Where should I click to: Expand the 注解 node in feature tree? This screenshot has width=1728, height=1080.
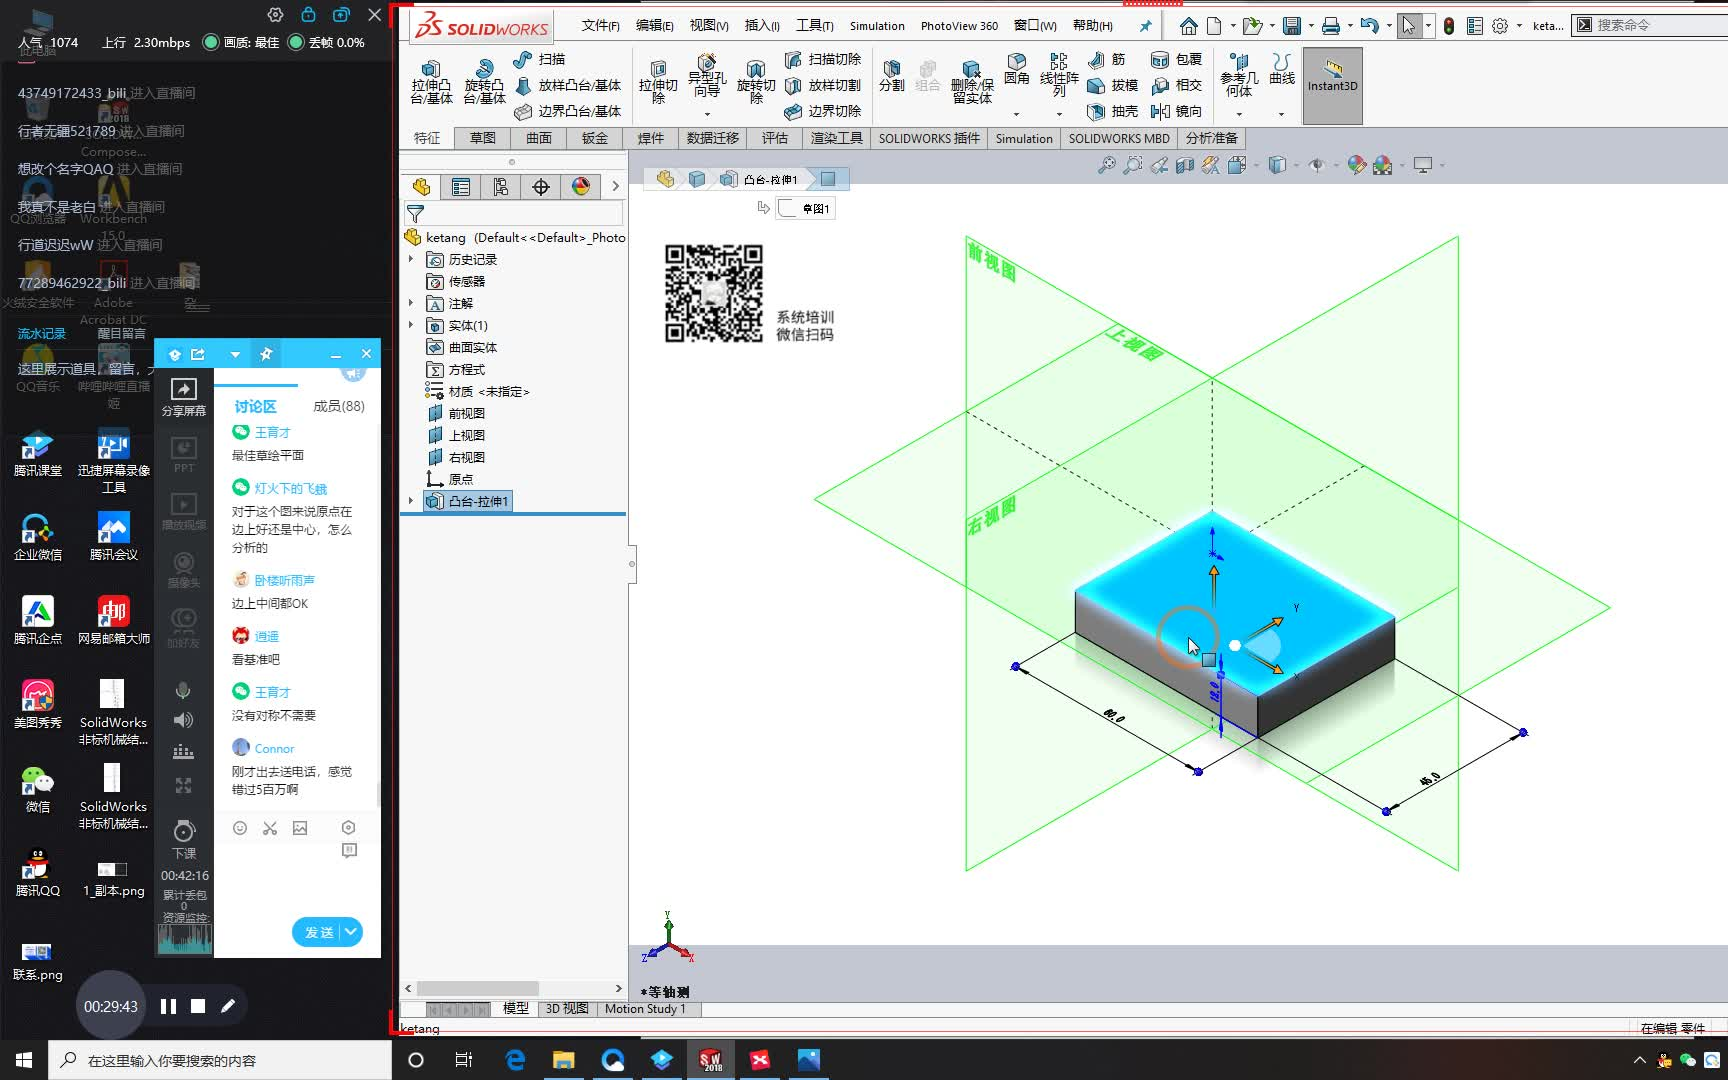point(410,303)
